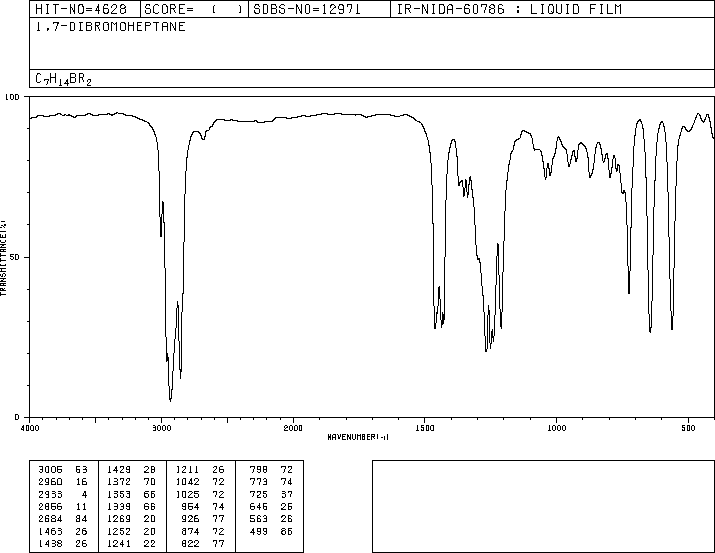Select the 725 peak table entry
Viewport: 715px width, 553px height.
259,494
